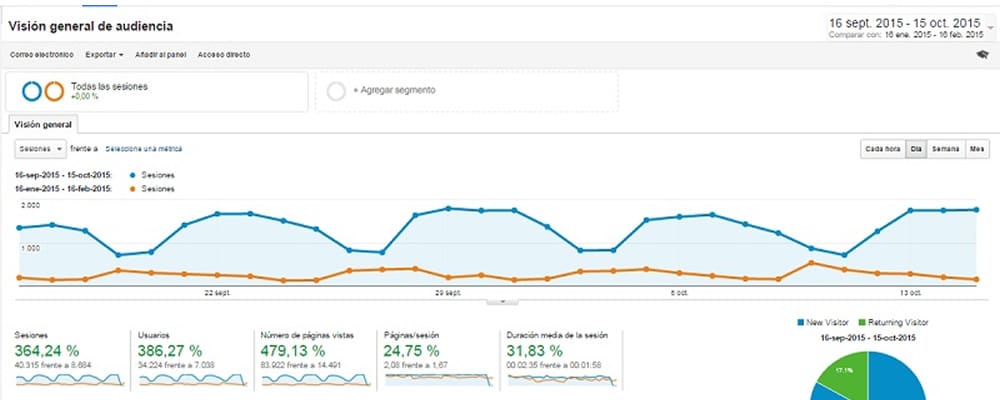Click the Usuarios sparkline thumbnail
Image resolution: width=1000 pixels, height=400 pixels.
[x=193, y=380]
